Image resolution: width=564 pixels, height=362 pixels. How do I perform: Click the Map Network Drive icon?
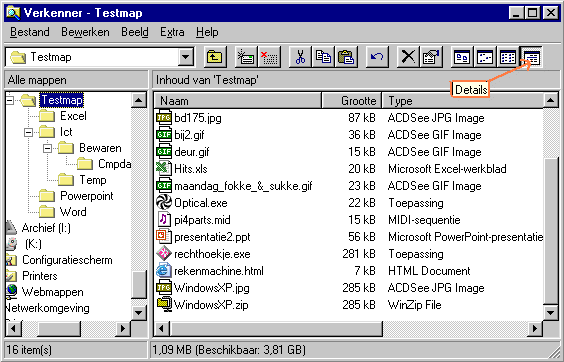(246, 57)
